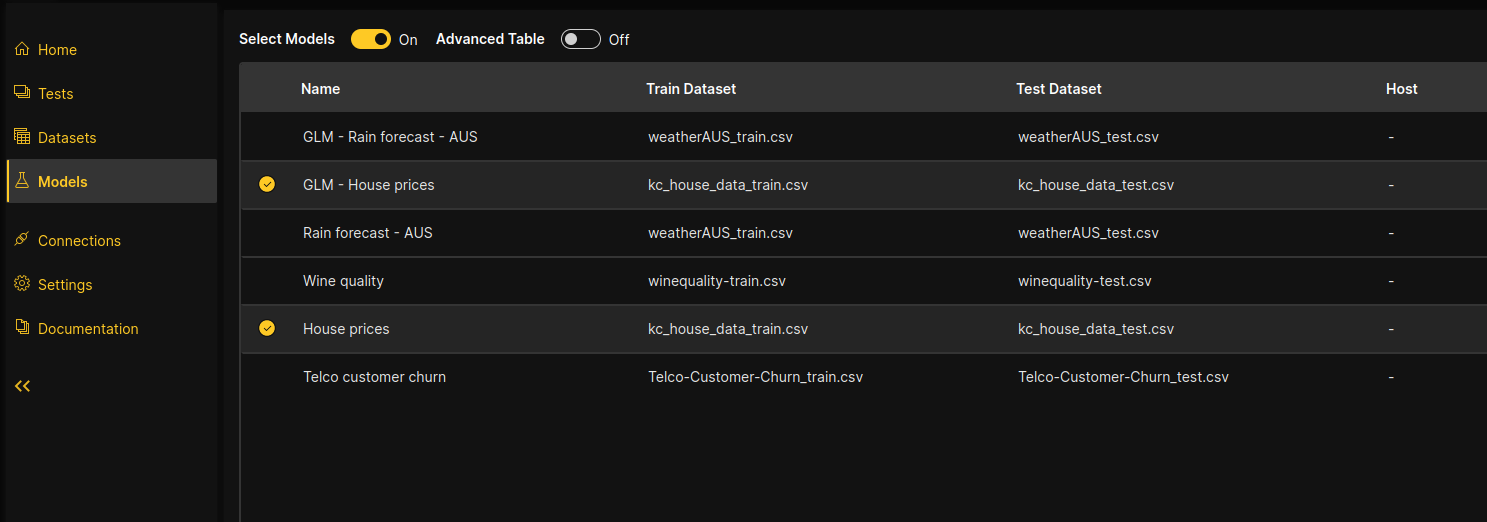Open the Datasets menu item

67,137
